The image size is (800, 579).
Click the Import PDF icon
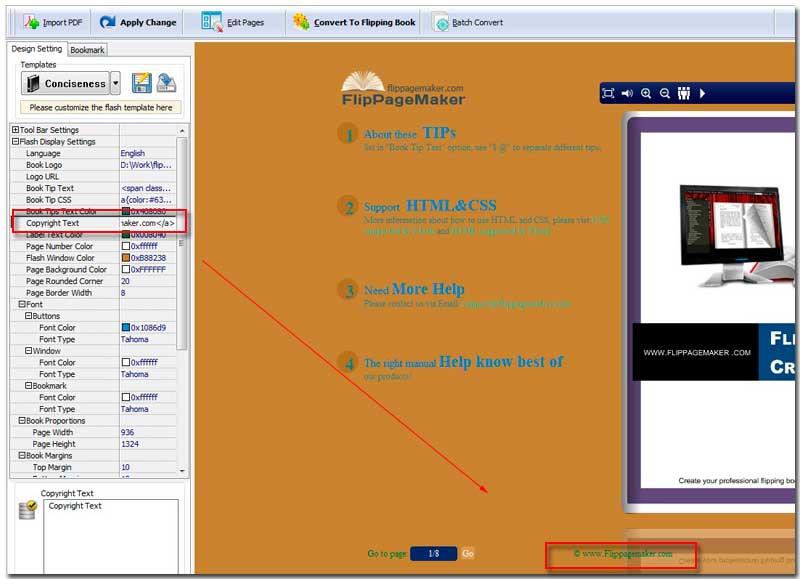(x=32, y=22)
